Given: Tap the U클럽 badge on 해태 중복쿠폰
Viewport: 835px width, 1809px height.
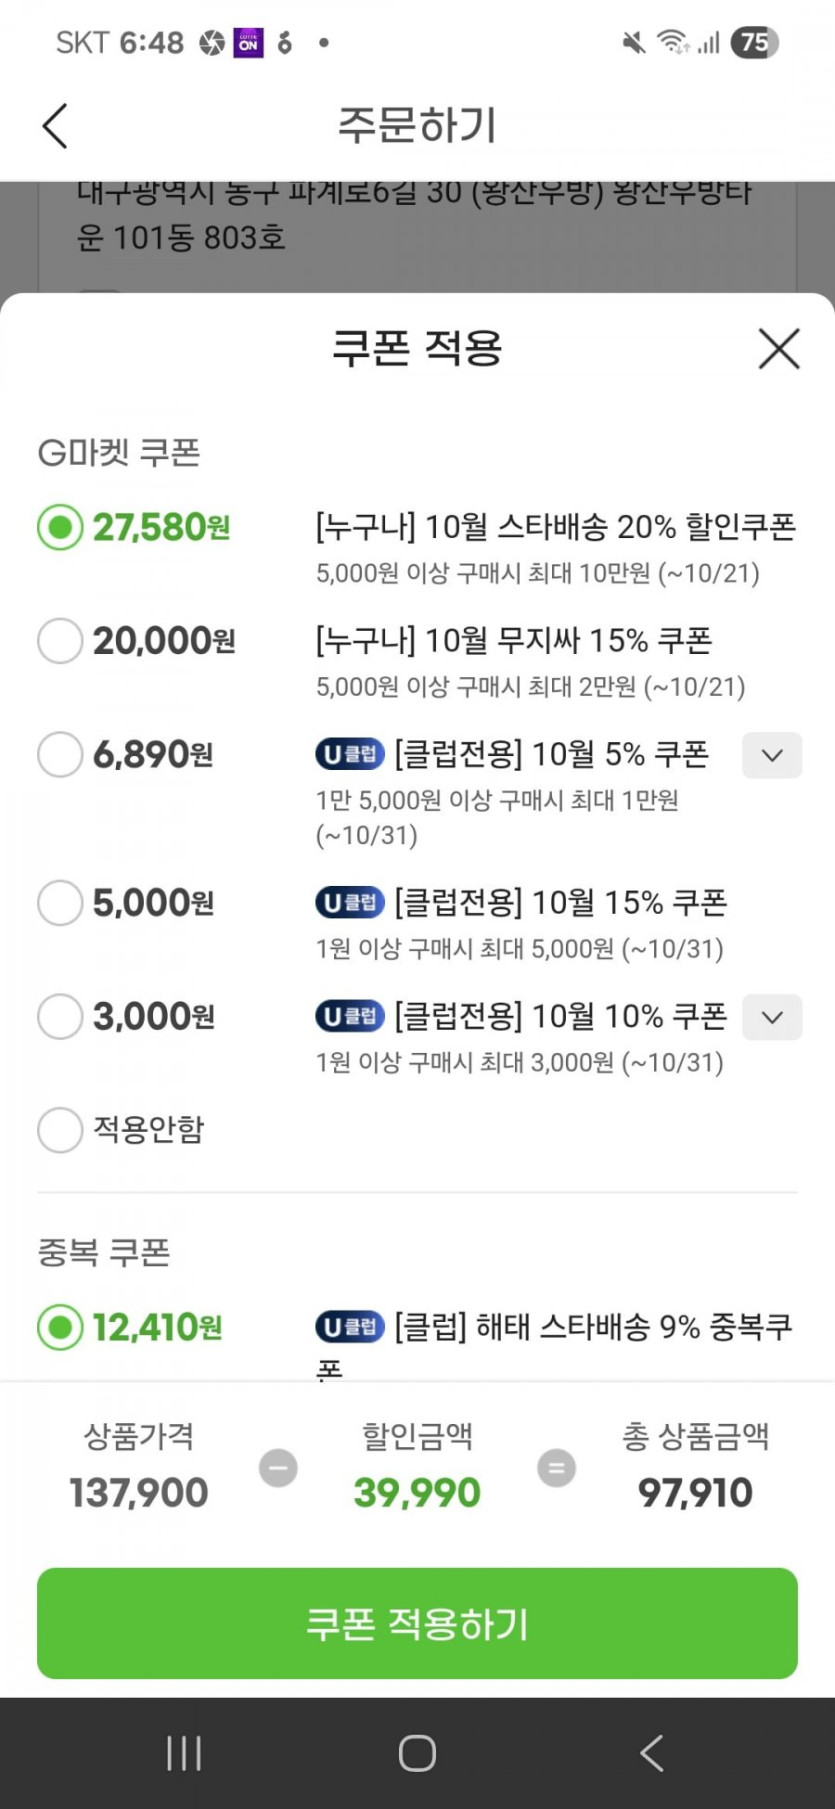Looking at the screenshot, I should 350,1327.
